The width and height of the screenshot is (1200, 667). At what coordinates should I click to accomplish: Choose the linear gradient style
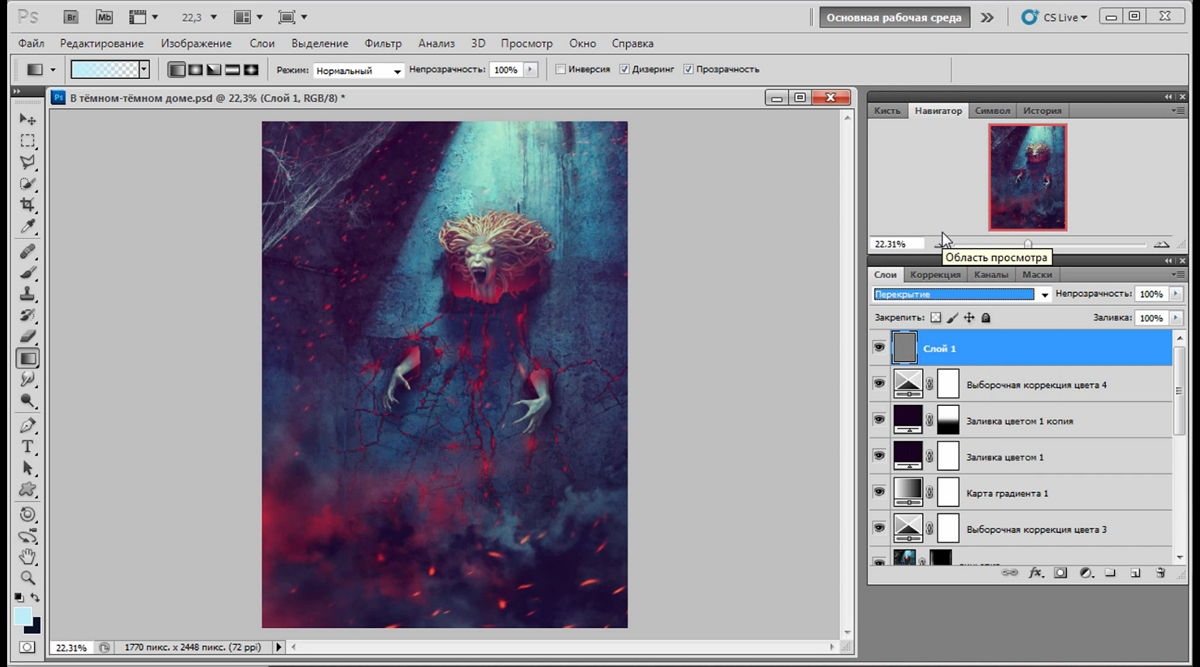click(177, 70)
